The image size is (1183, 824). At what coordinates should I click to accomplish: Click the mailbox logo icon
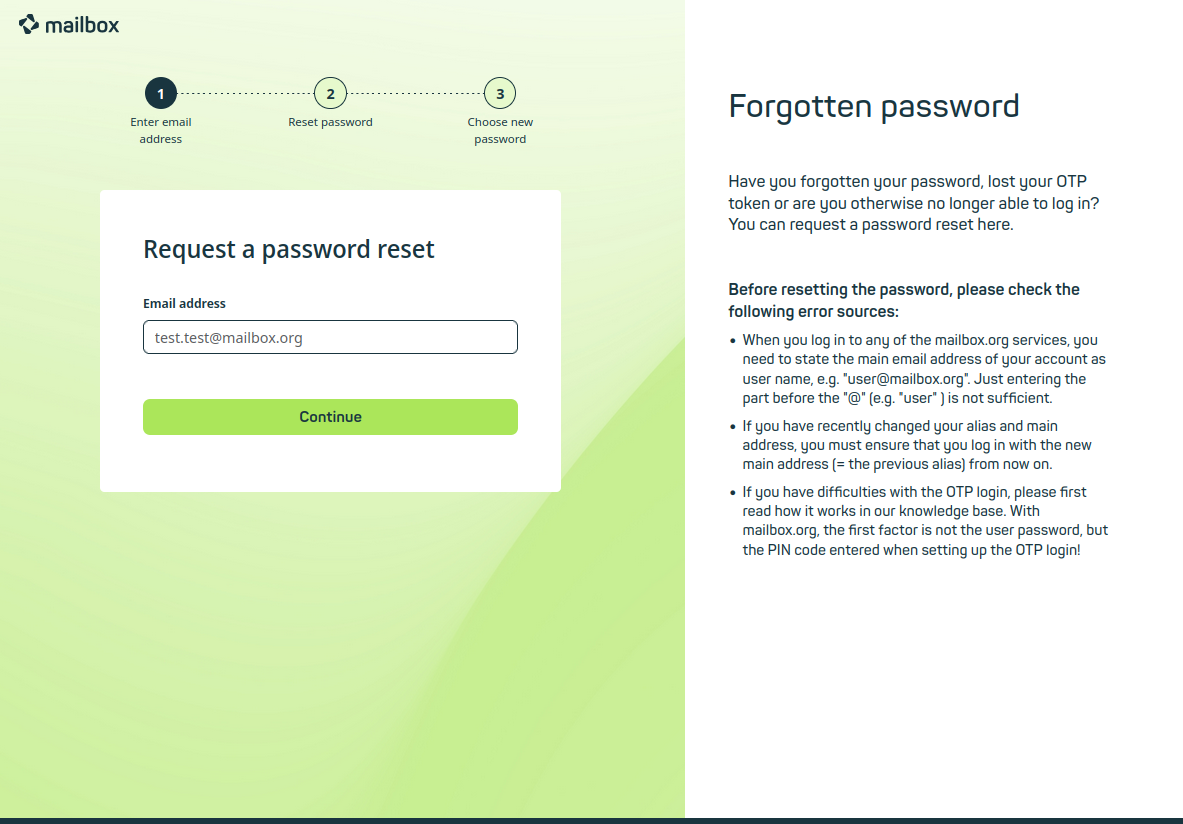tap(29, 24)
